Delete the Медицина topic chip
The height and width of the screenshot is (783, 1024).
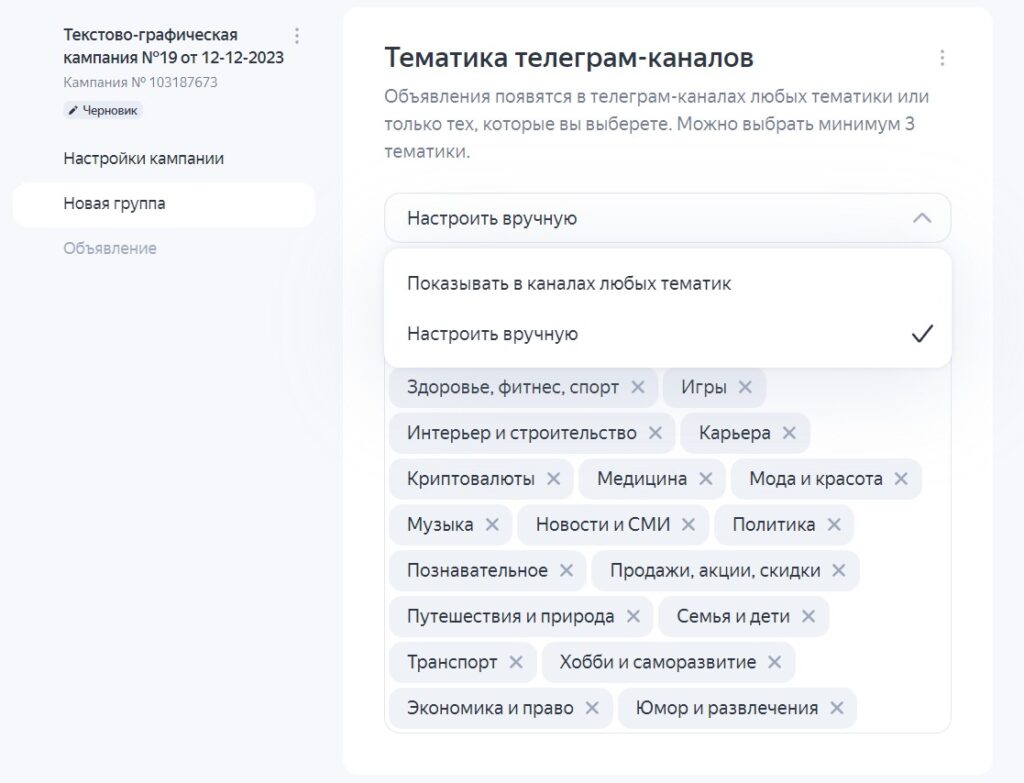[706, 479]
